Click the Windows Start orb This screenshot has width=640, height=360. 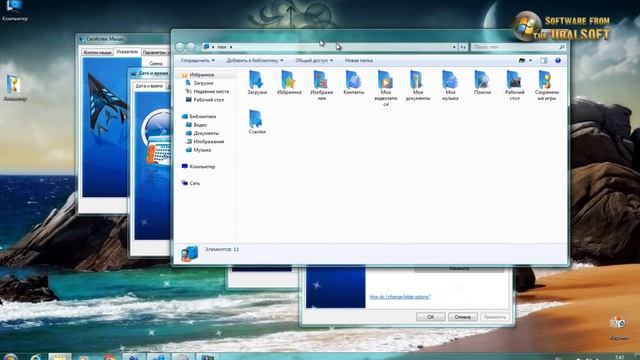(x=11, y=357)
